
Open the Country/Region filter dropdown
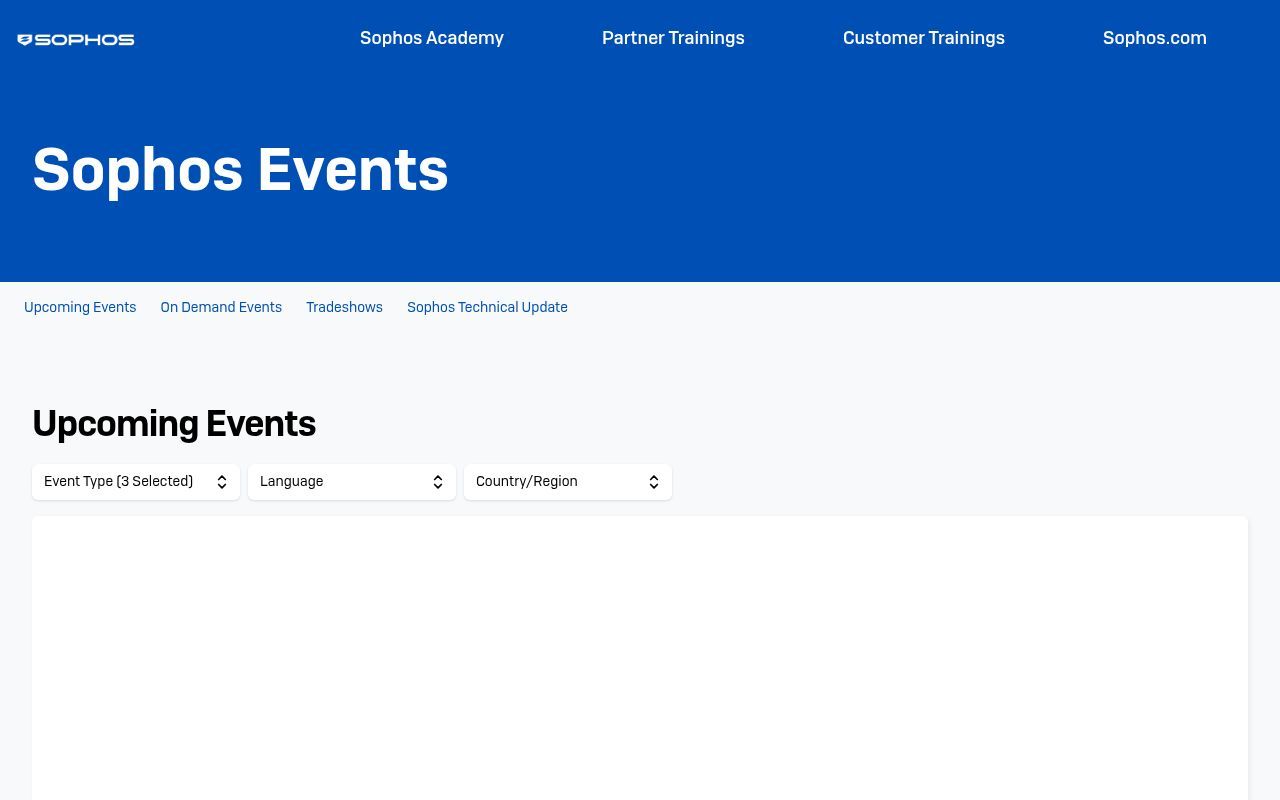click(x=568, y=482)
